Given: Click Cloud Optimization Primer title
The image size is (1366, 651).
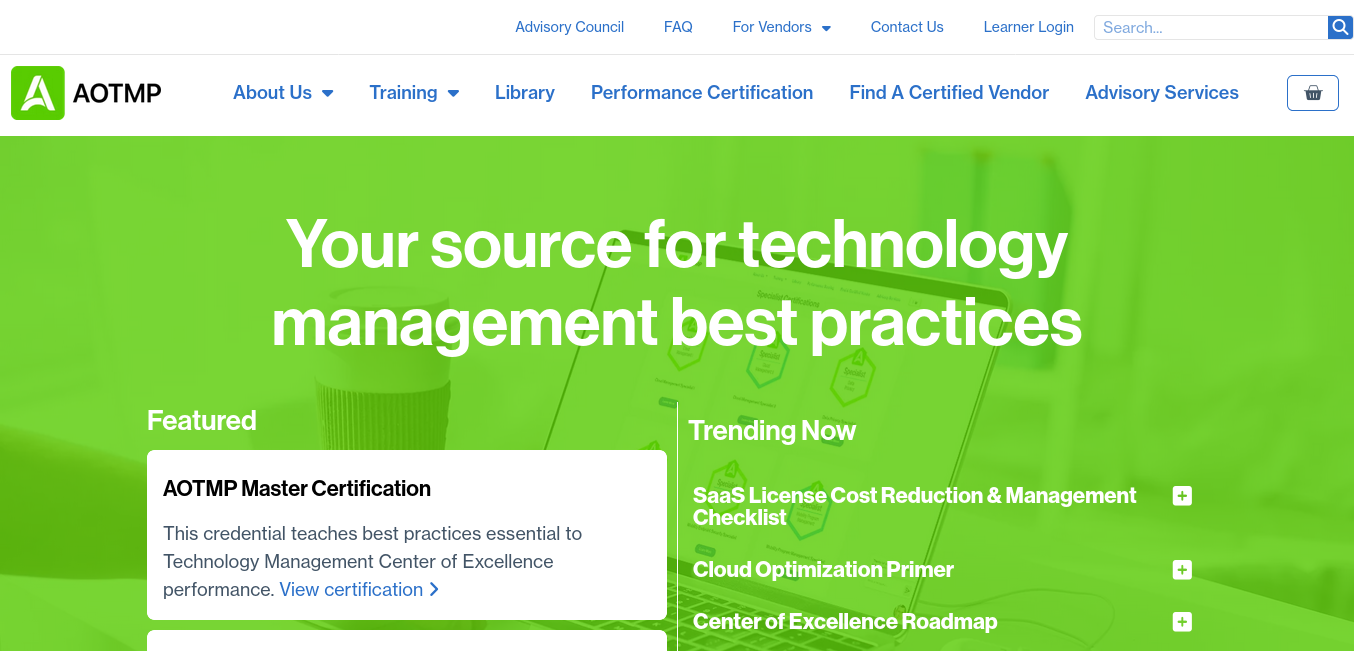Looking at the screenshot, I should 823,570.
